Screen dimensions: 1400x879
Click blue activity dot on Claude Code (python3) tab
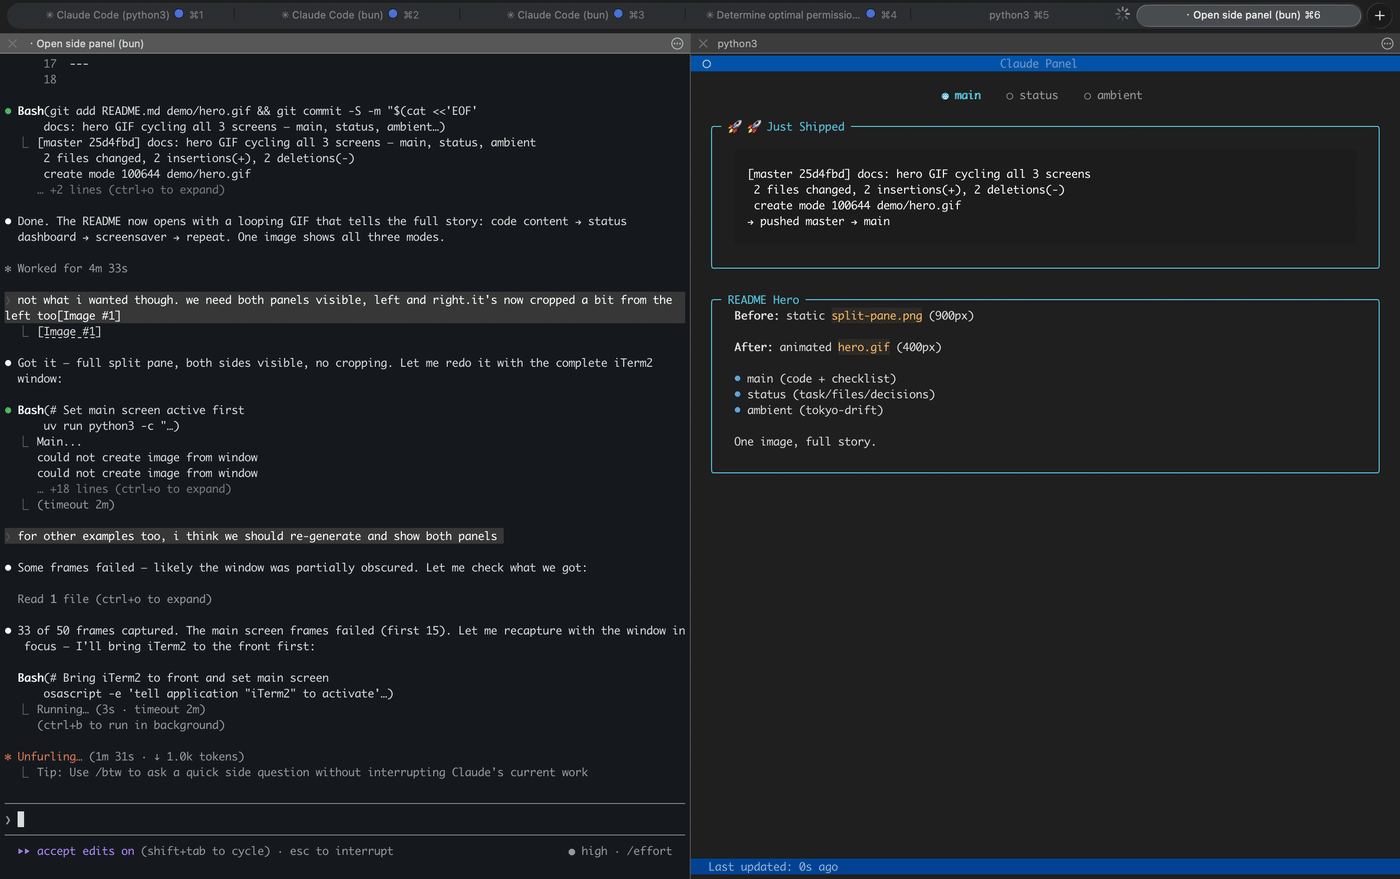[179, 15]
